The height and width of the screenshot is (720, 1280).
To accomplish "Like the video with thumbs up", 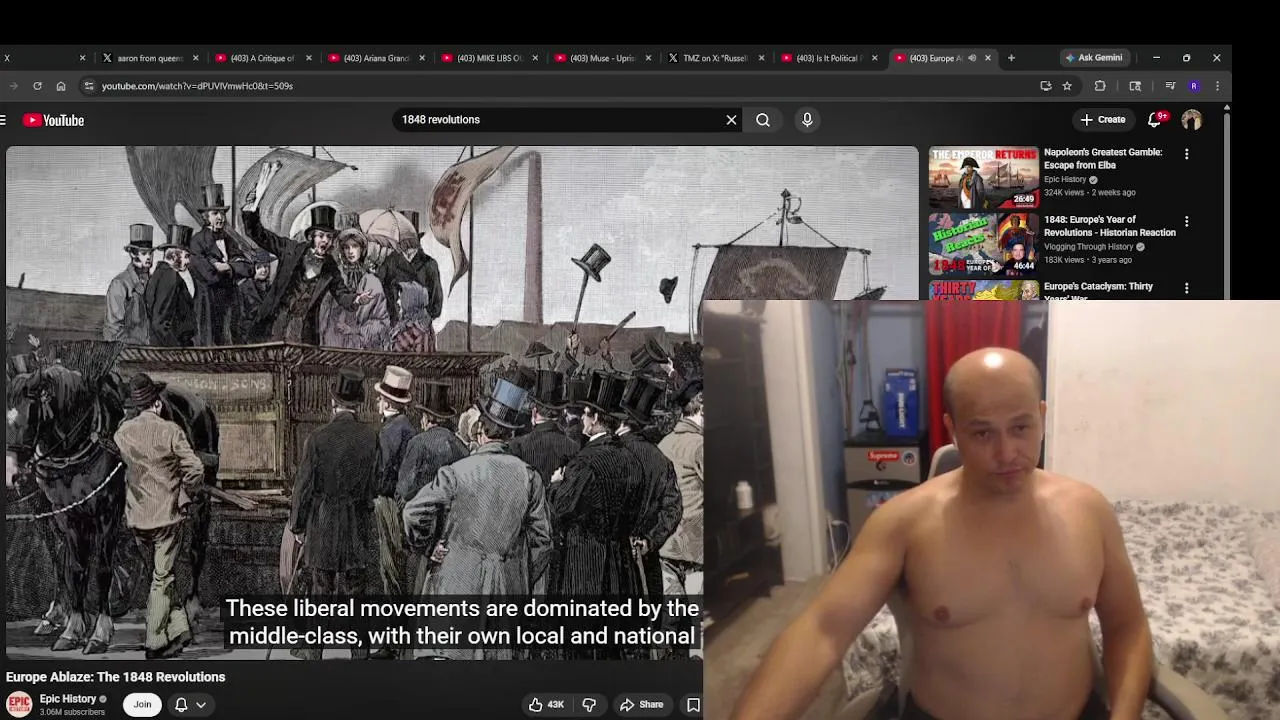I will click(547, 704).
